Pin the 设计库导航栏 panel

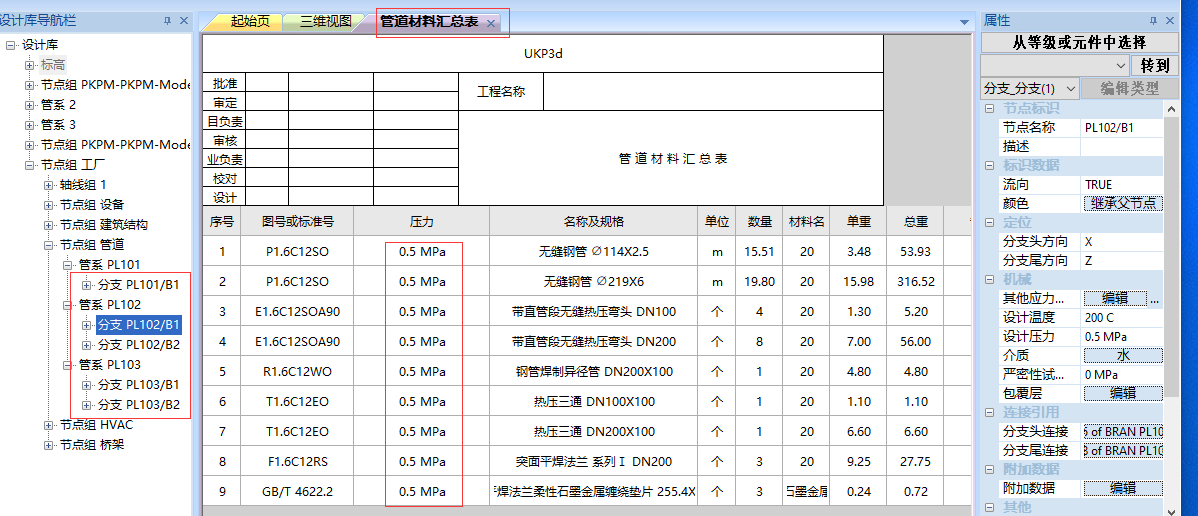point(167,21)
